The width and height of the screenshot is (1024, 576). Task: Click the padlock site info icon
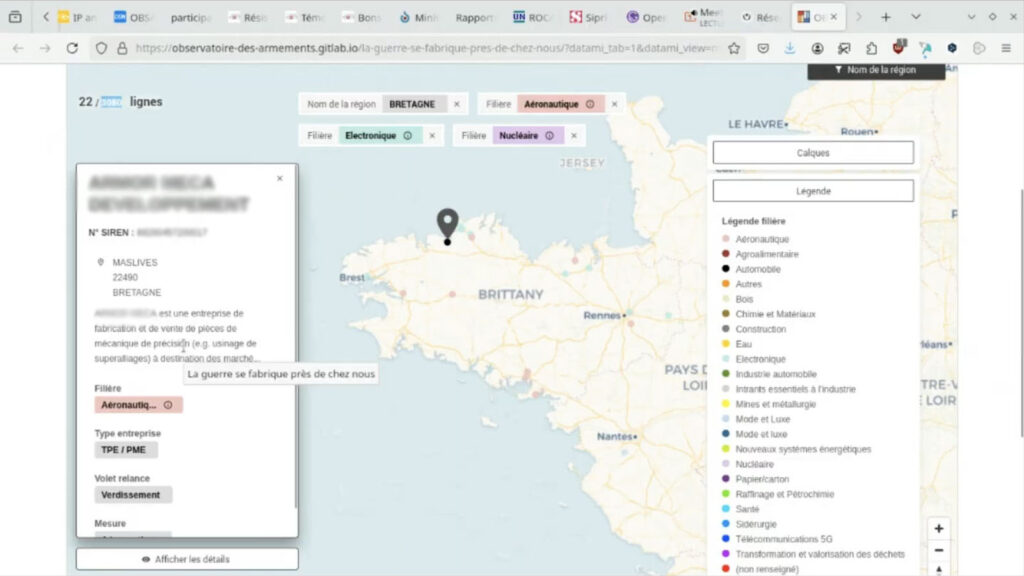pyautogui.click(x=122, y=48)
